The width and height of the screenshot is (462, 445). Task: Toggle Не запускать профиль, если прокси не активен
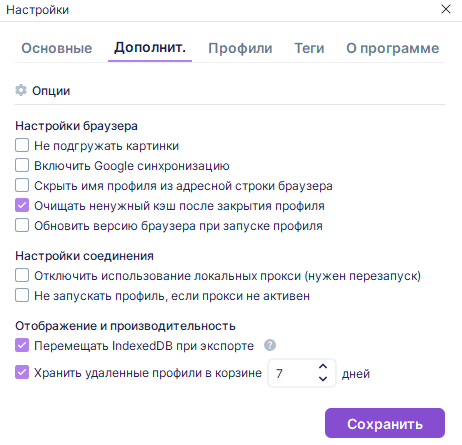22,295
